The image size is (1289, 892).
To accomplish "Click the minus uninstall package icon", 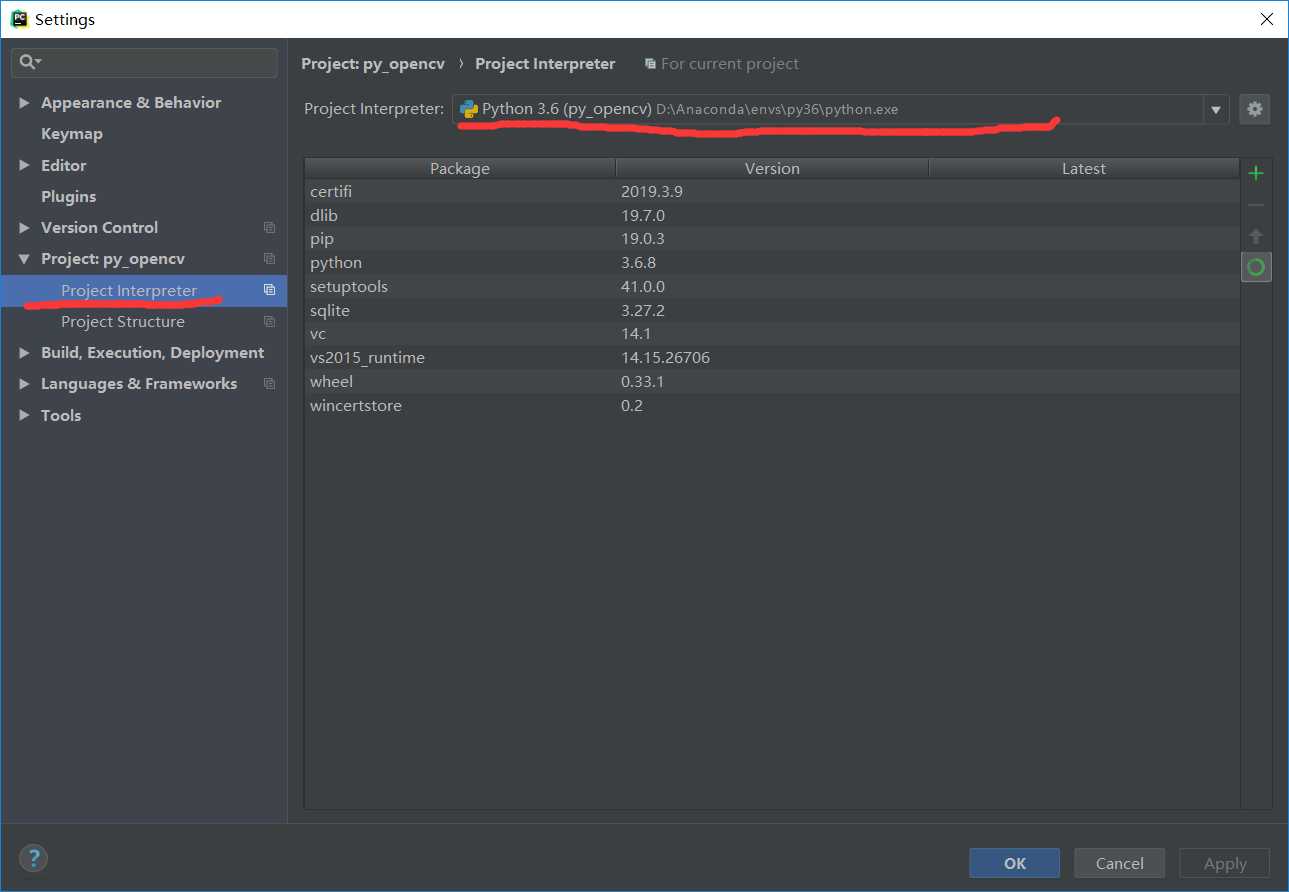I will (x=1256, y=205).
